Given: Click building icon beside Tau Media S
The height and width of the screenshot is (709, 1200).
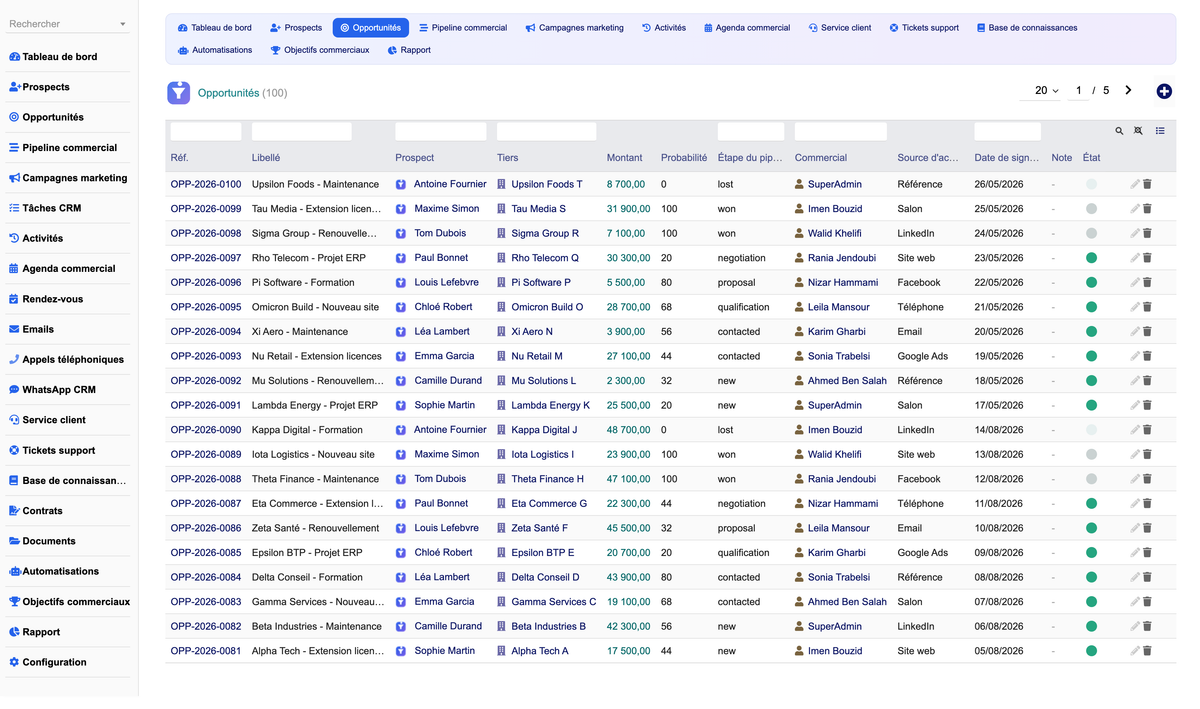Looking at the screenshot, I should point(502,209).
